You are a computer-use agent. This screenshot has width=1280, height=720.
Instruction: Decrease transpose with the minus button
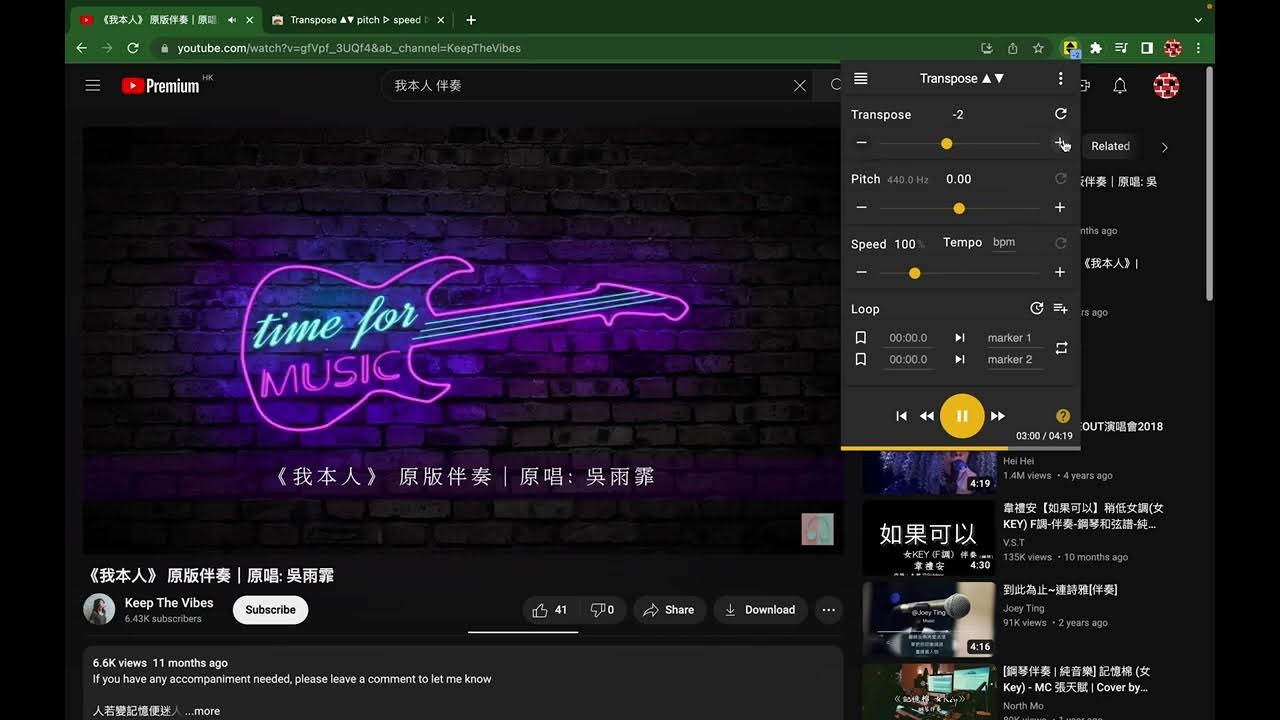pyautogui.click(x=861, y=144)
